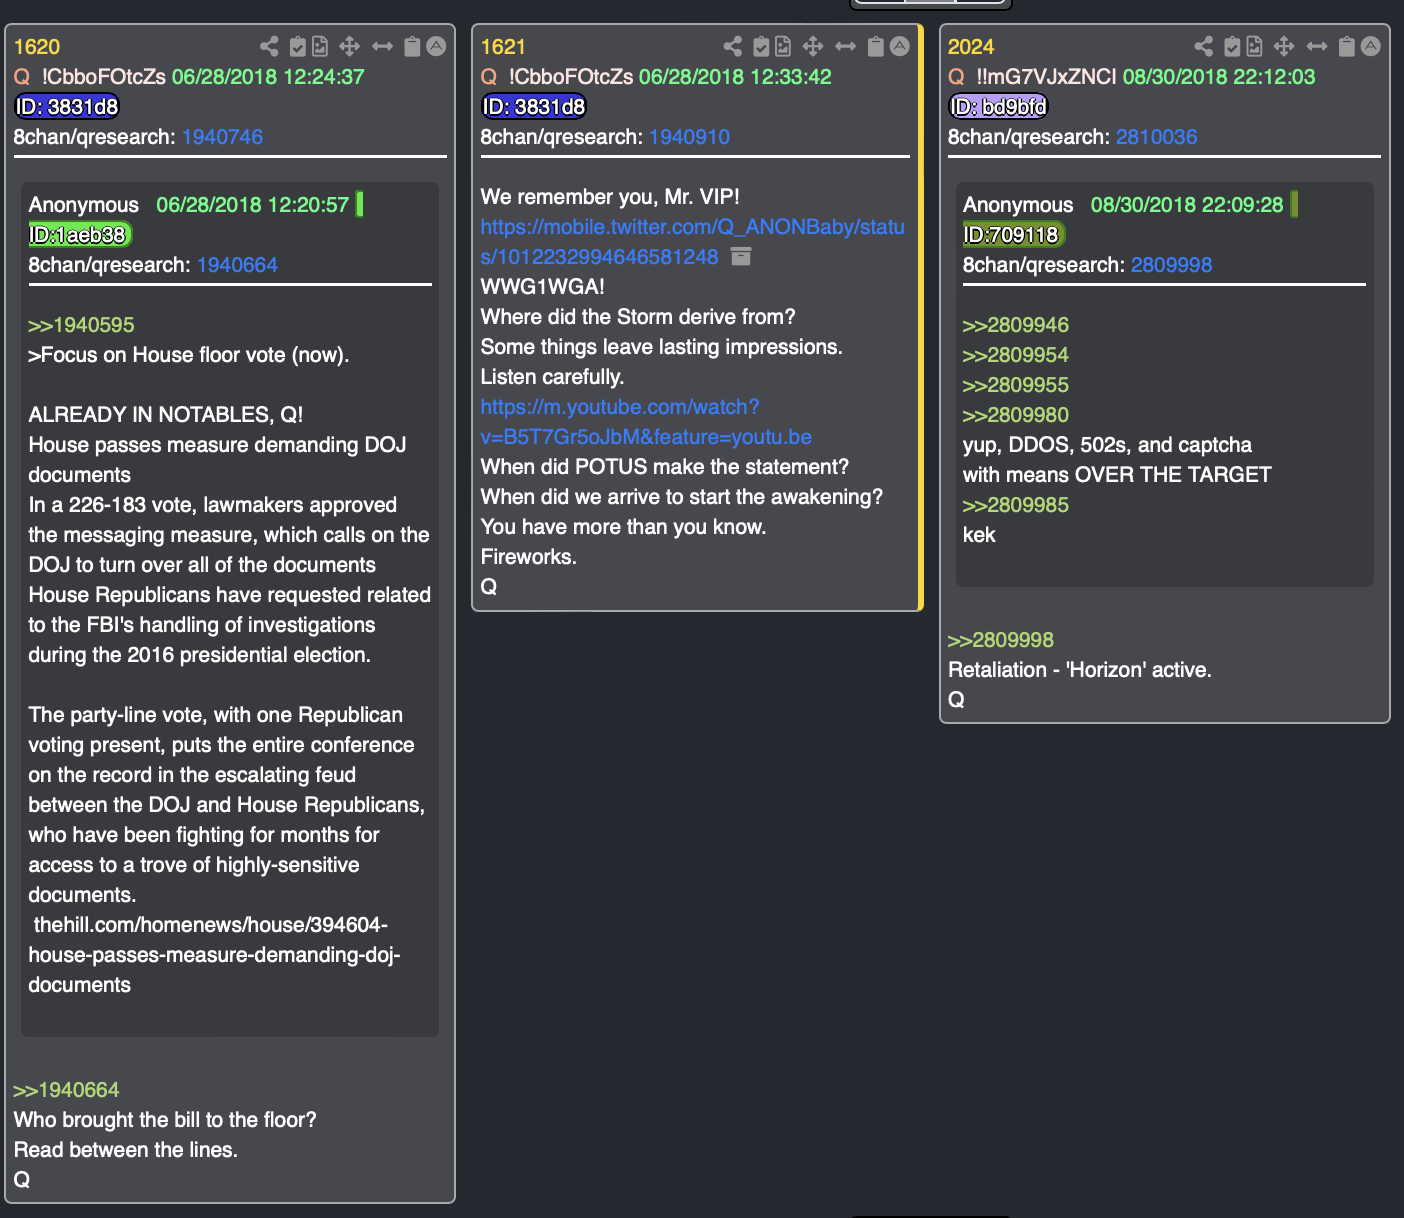Viewport: 1404px width, 1218px height.
Task: Click "Retaliation - 'Horizon' active." text
Action: point(1080,670)
